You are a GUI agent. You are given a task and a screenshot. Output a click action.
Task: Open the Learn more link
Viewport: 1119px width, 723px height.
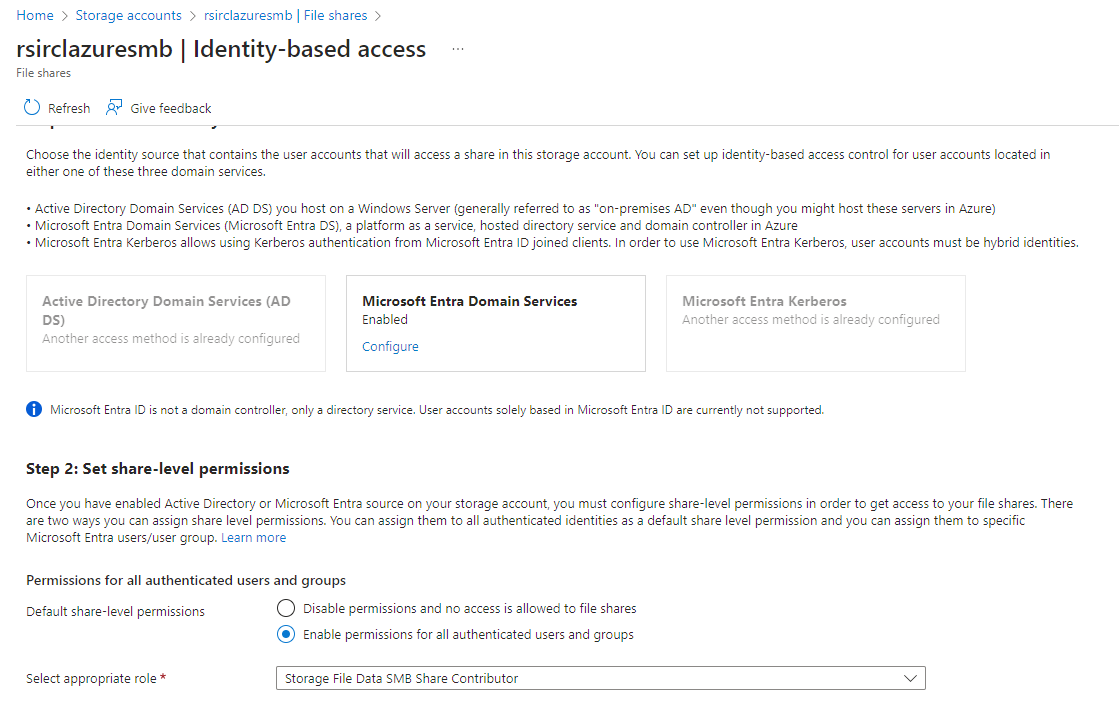pos(253,537)
